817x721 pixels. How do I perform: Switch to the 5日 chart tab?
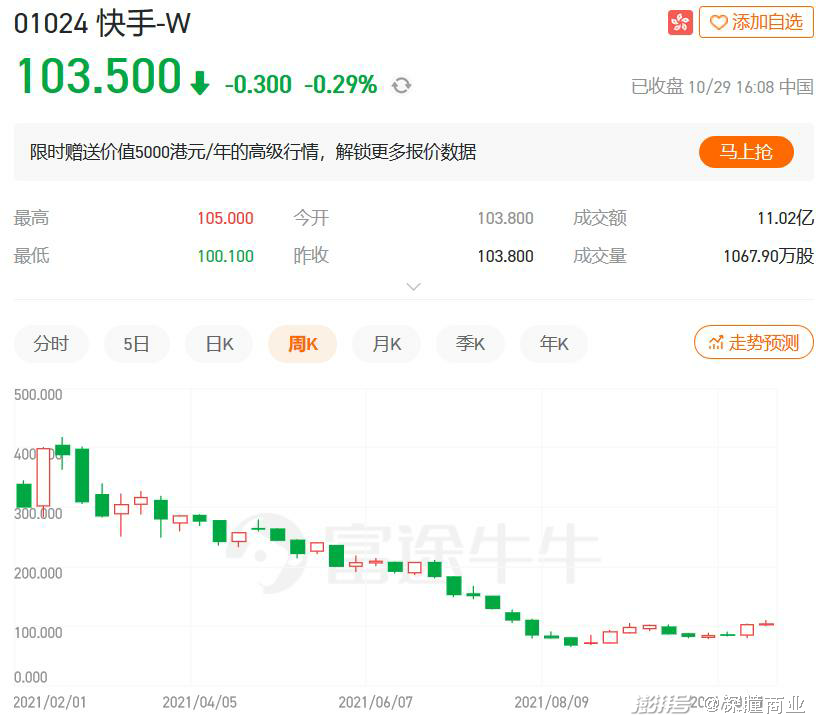pyautogui.click(x=137, y=344)
